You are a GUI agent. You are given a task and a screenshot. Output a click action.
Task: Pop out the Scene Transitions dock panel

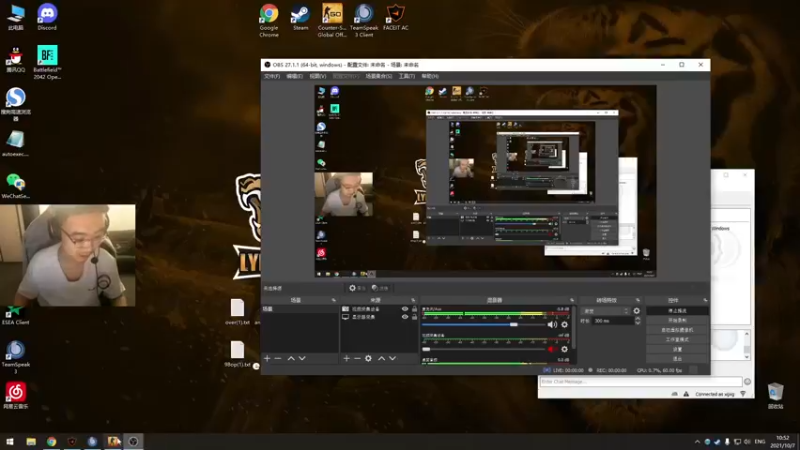pos(638,301)
